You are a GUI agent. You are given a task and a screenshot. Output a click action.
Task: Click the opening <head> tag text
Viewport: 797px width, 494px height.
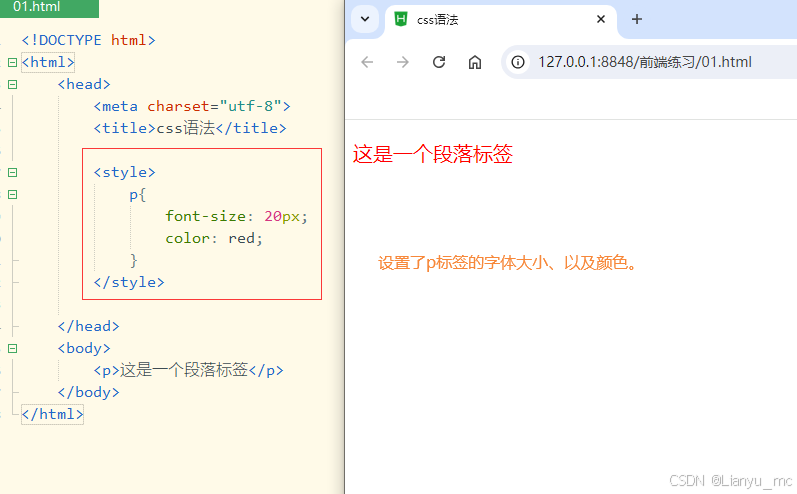[84, 84]
